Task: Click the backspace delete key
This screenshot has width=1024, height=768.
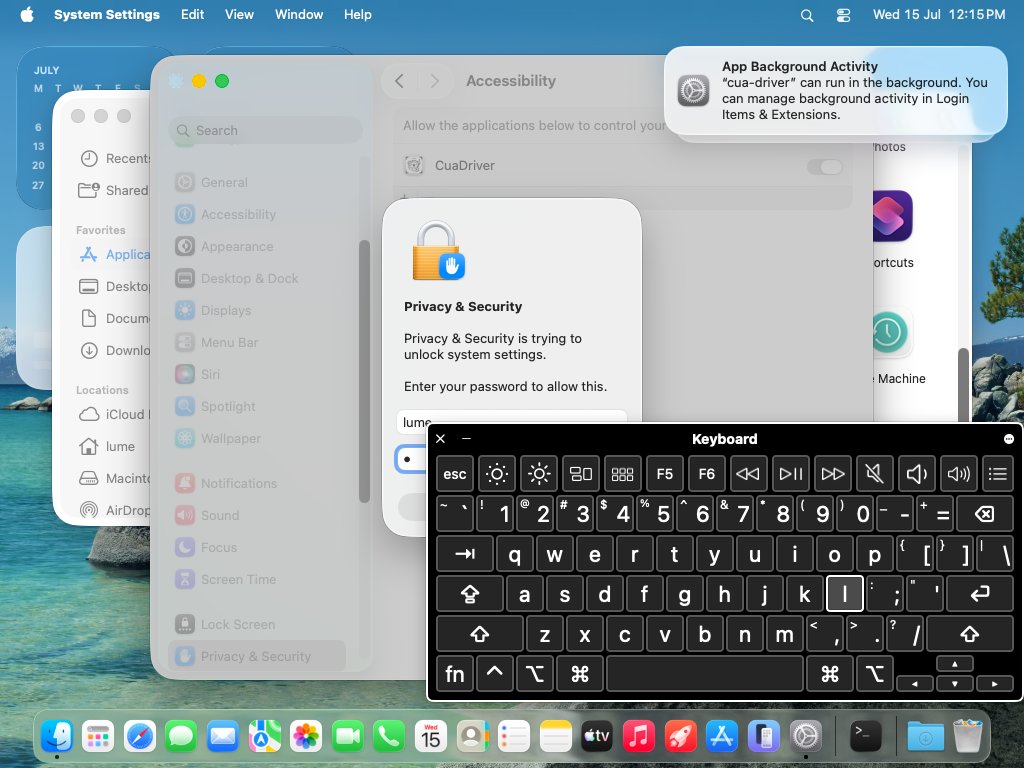Action: 984,514
